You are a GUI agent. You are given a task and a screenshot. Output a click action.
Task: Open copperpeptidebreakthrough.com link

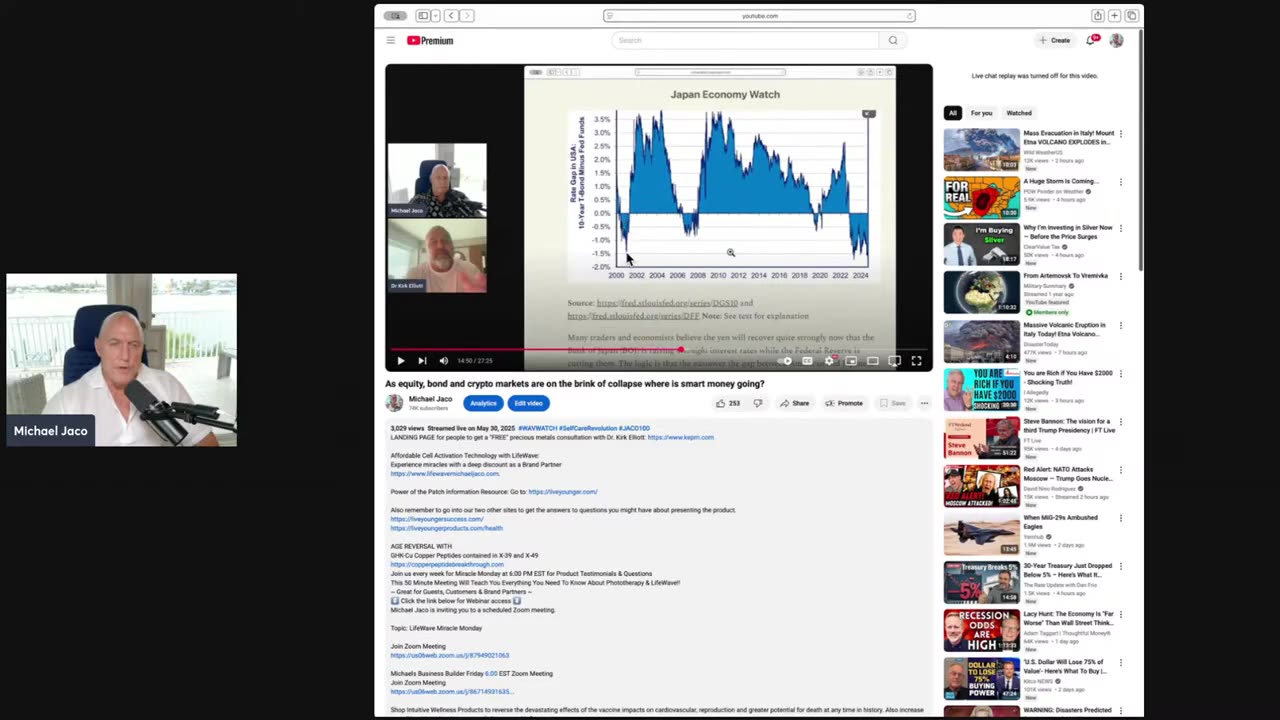[447, 564]
